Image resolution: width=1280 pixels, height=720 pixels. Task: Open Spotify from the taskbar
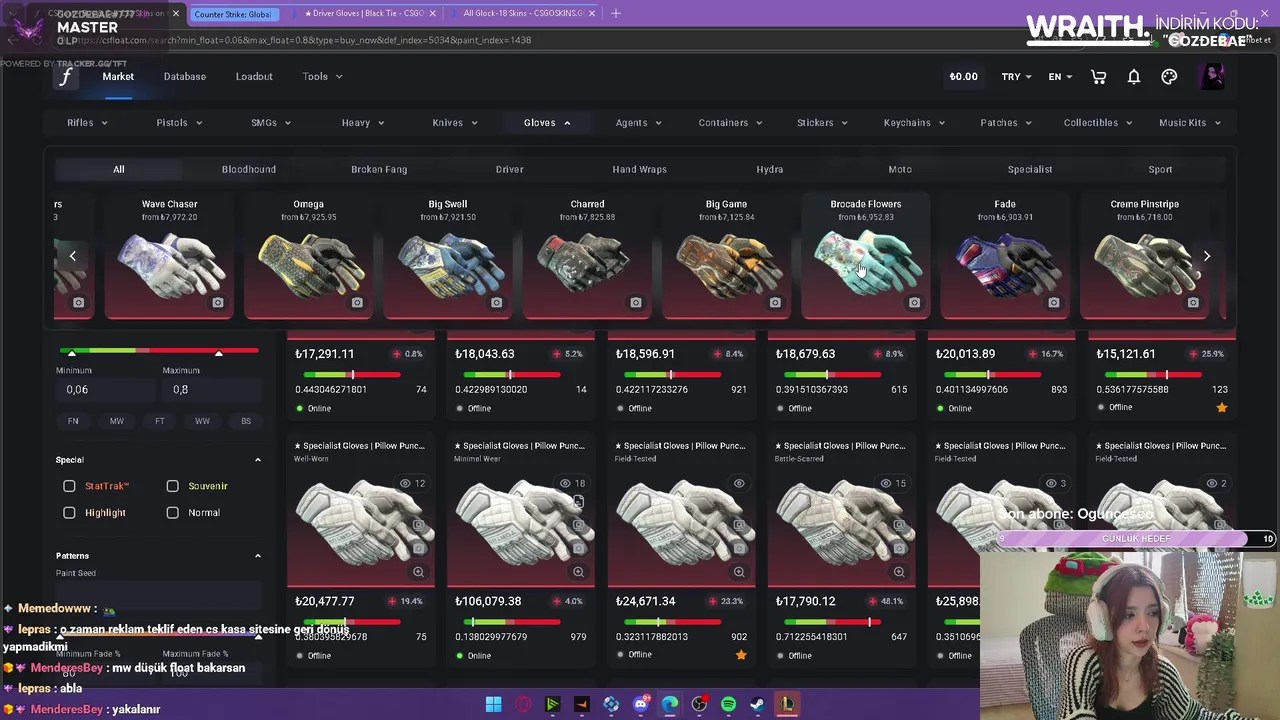[728, 705]
